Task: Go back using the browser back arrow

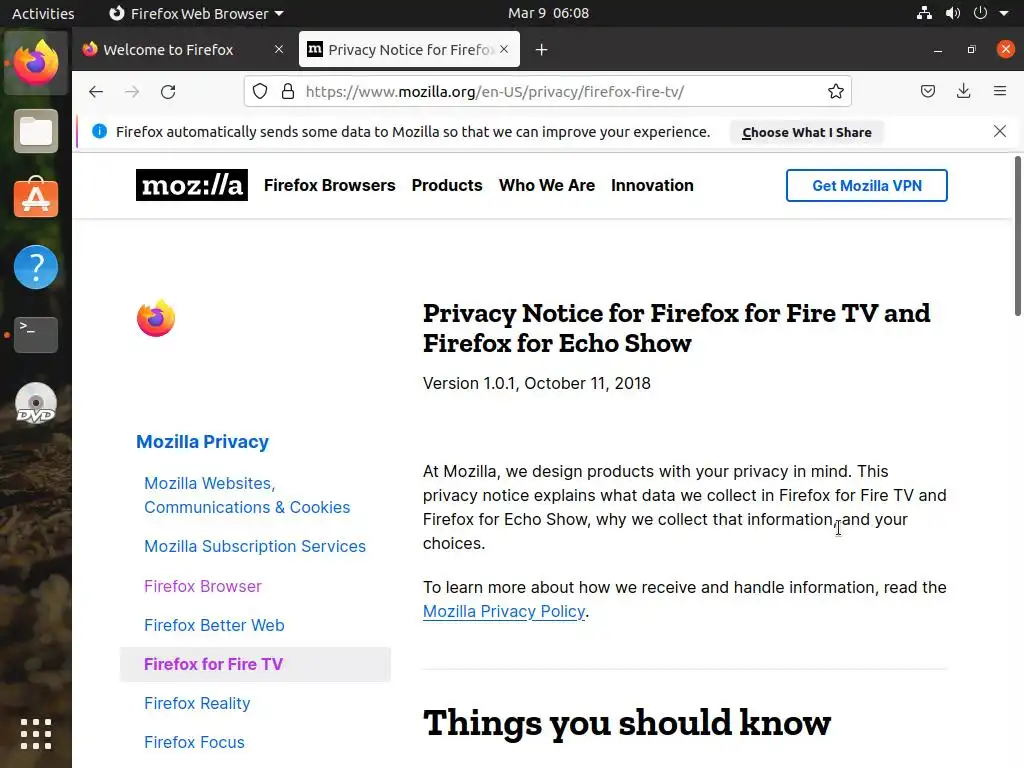Action: 96,91
